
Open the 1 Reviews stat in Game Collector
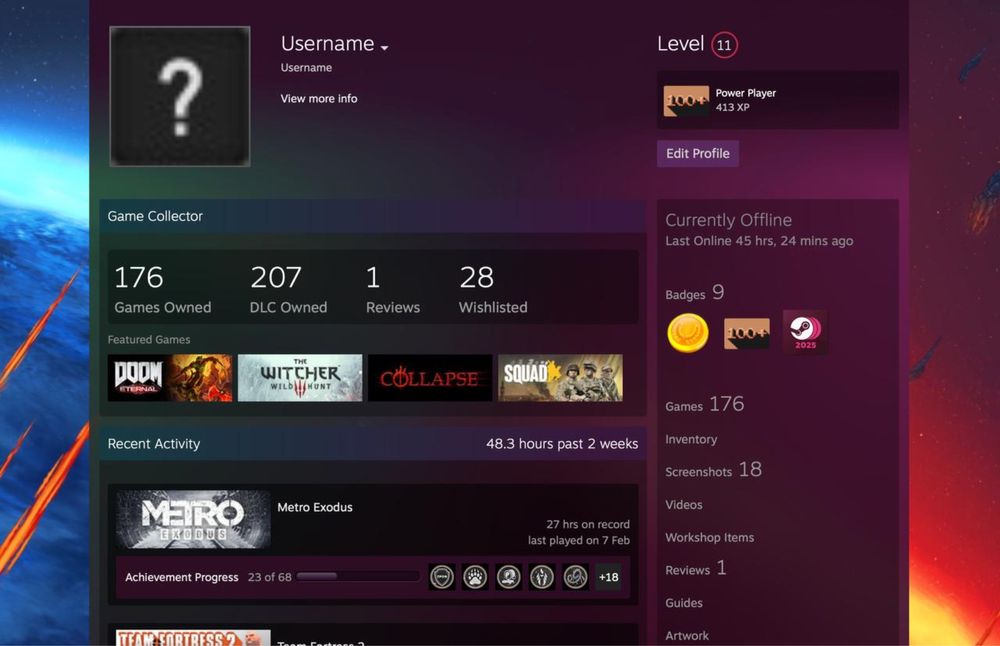(393, 289)
